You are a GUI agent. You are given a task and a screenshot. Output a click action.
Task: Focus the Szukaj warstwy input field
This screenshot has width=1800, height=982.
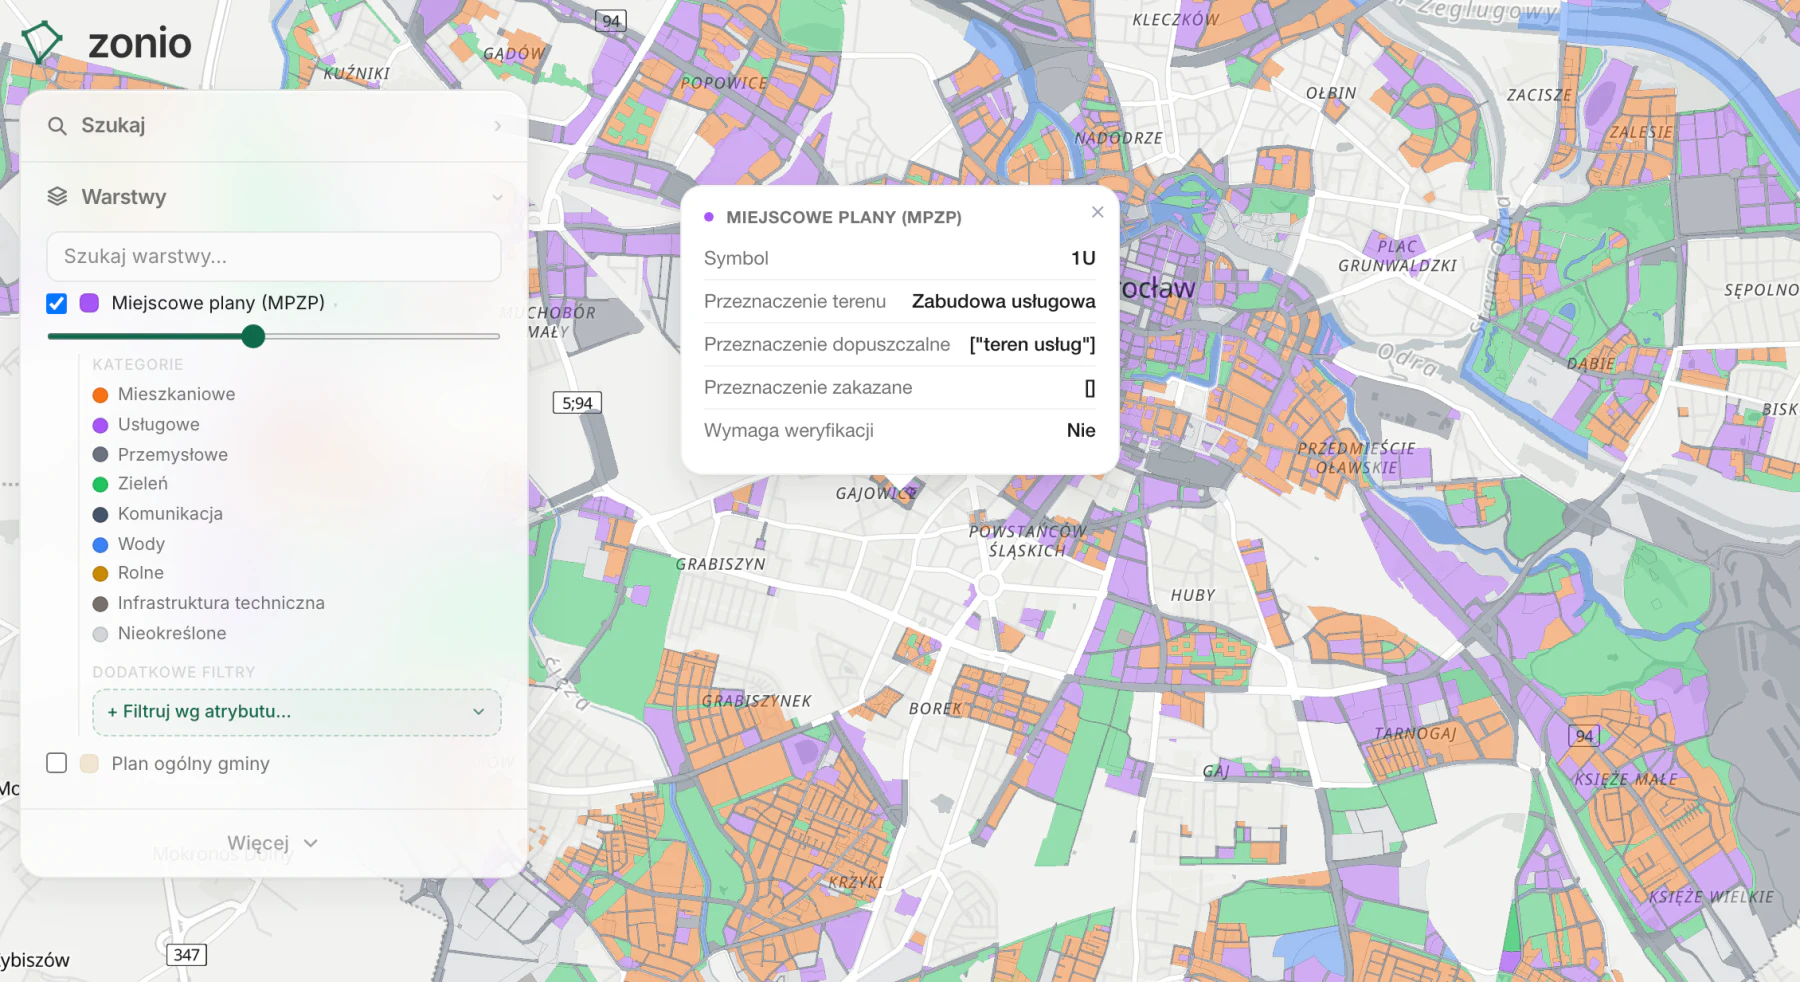click(x=274, y=257)
